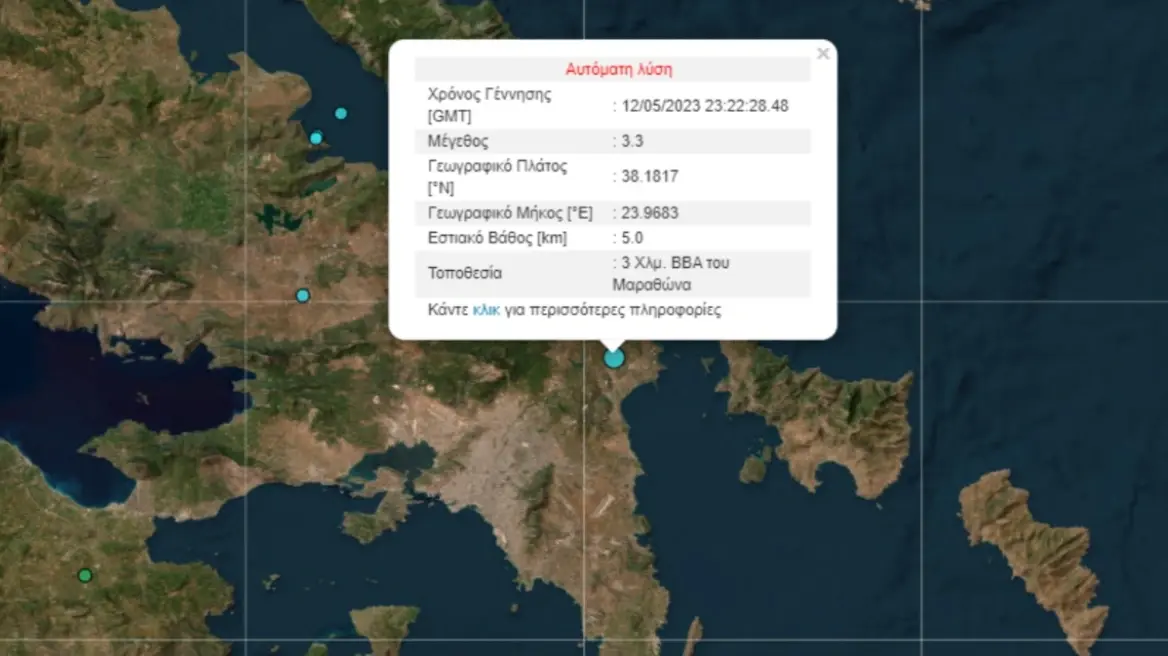Open the earthquake epicenter marker below the info window

click(614, 356)
